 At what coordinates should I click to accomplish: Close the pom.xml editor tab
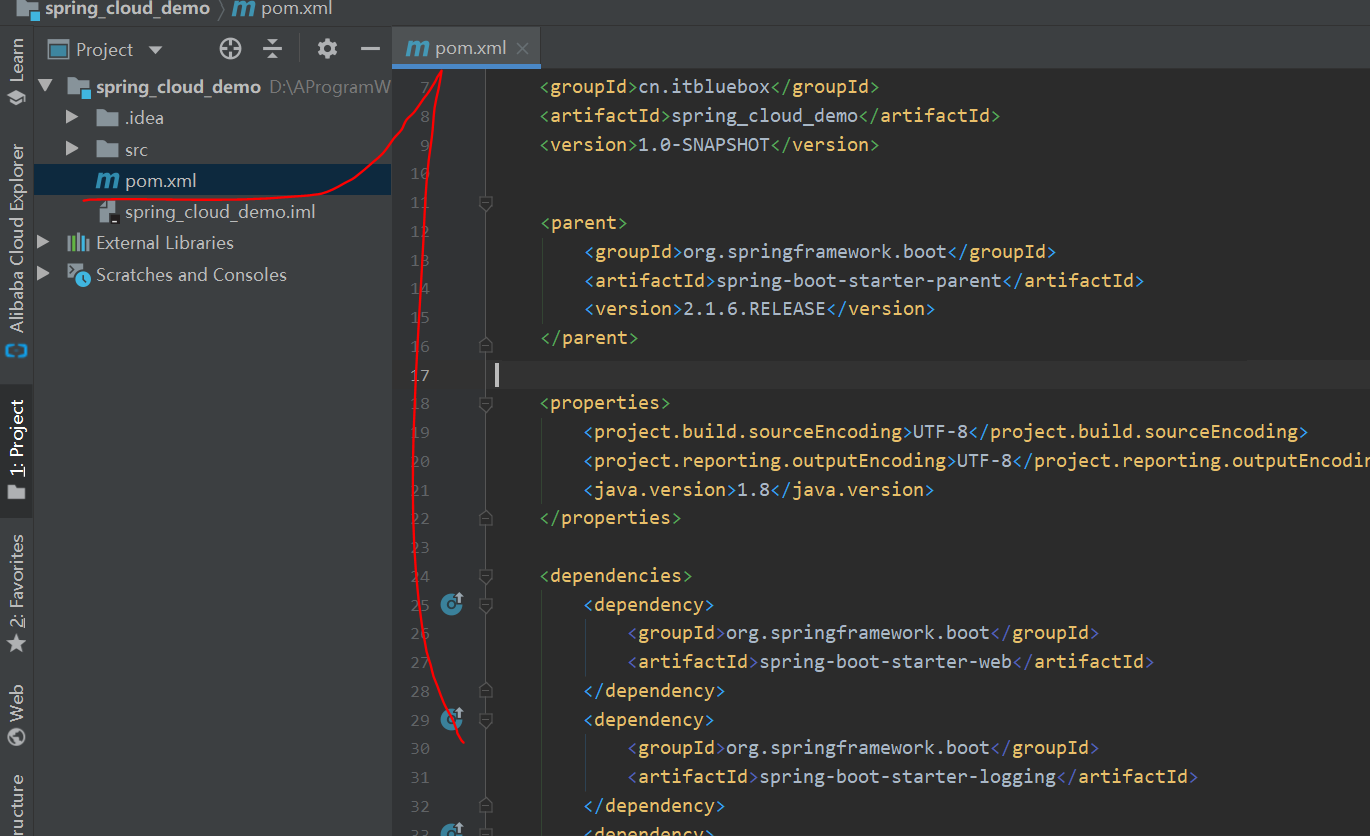pyautogui.click(x=523, y=48)
